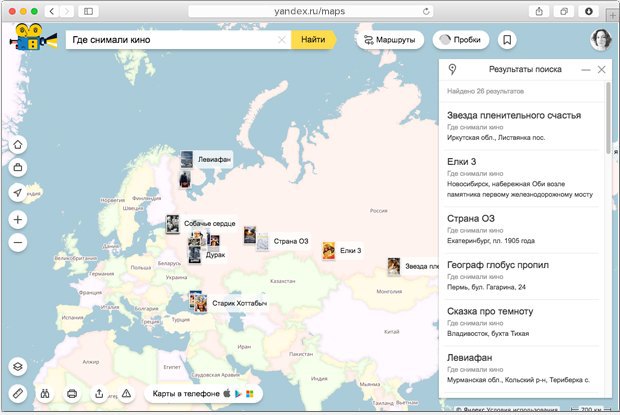Clear the search field with the X icon
620x415 pixels.
[282, 40]
